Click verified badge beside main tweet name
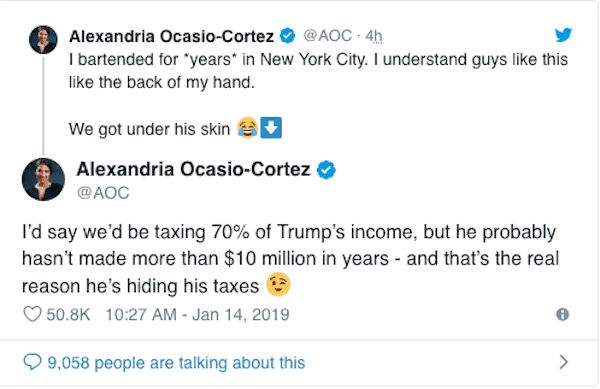Image resolution: width=600 pixels, height=389 pixels. pos(326,170)
